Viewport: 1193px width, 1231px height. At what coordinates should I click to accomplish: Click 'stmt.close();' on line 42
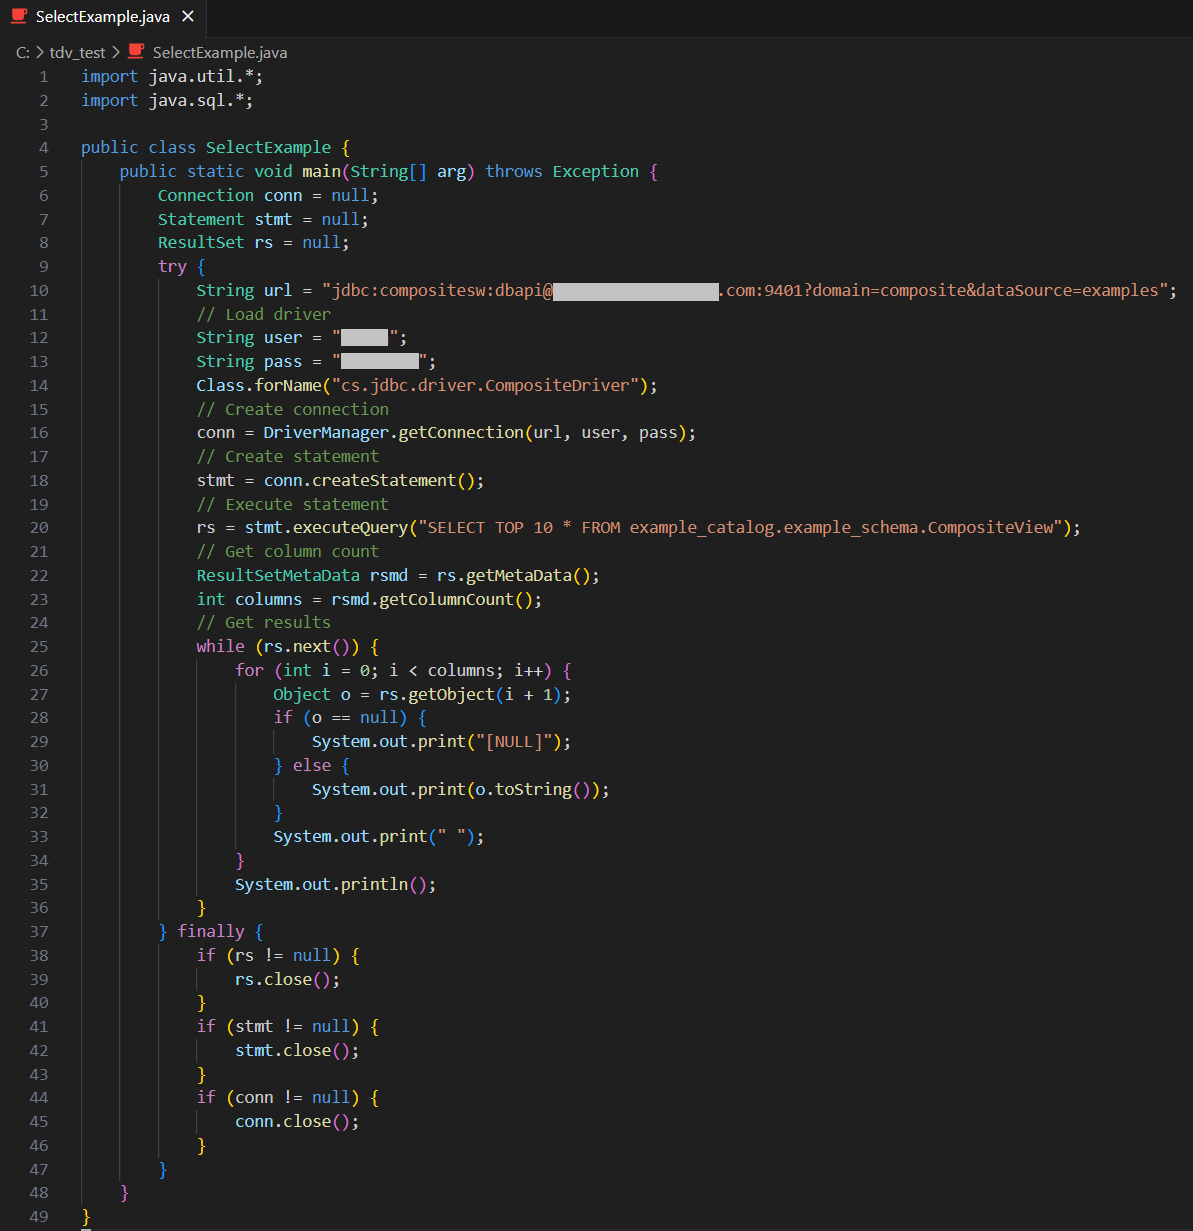(x=297, y=1050)
